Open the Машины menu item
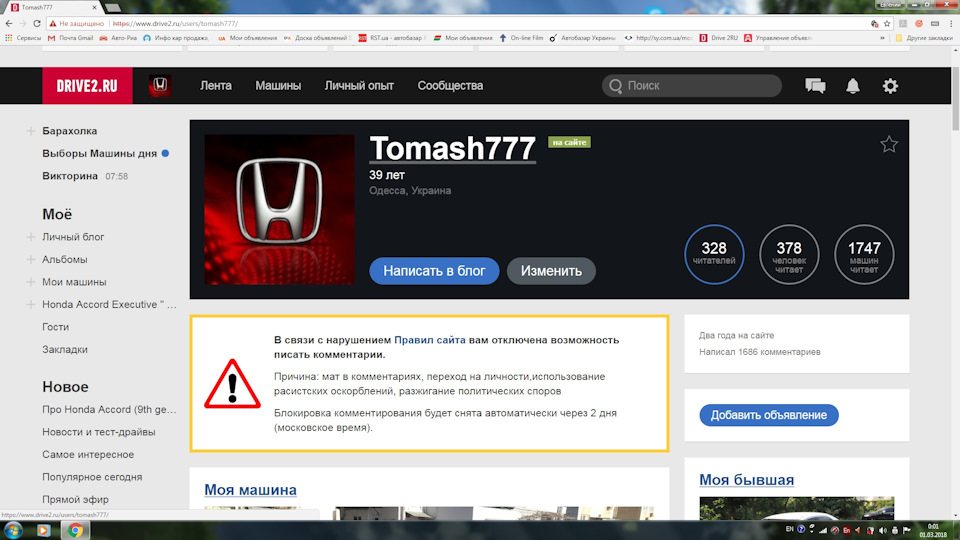 click(x=278, y=86)
